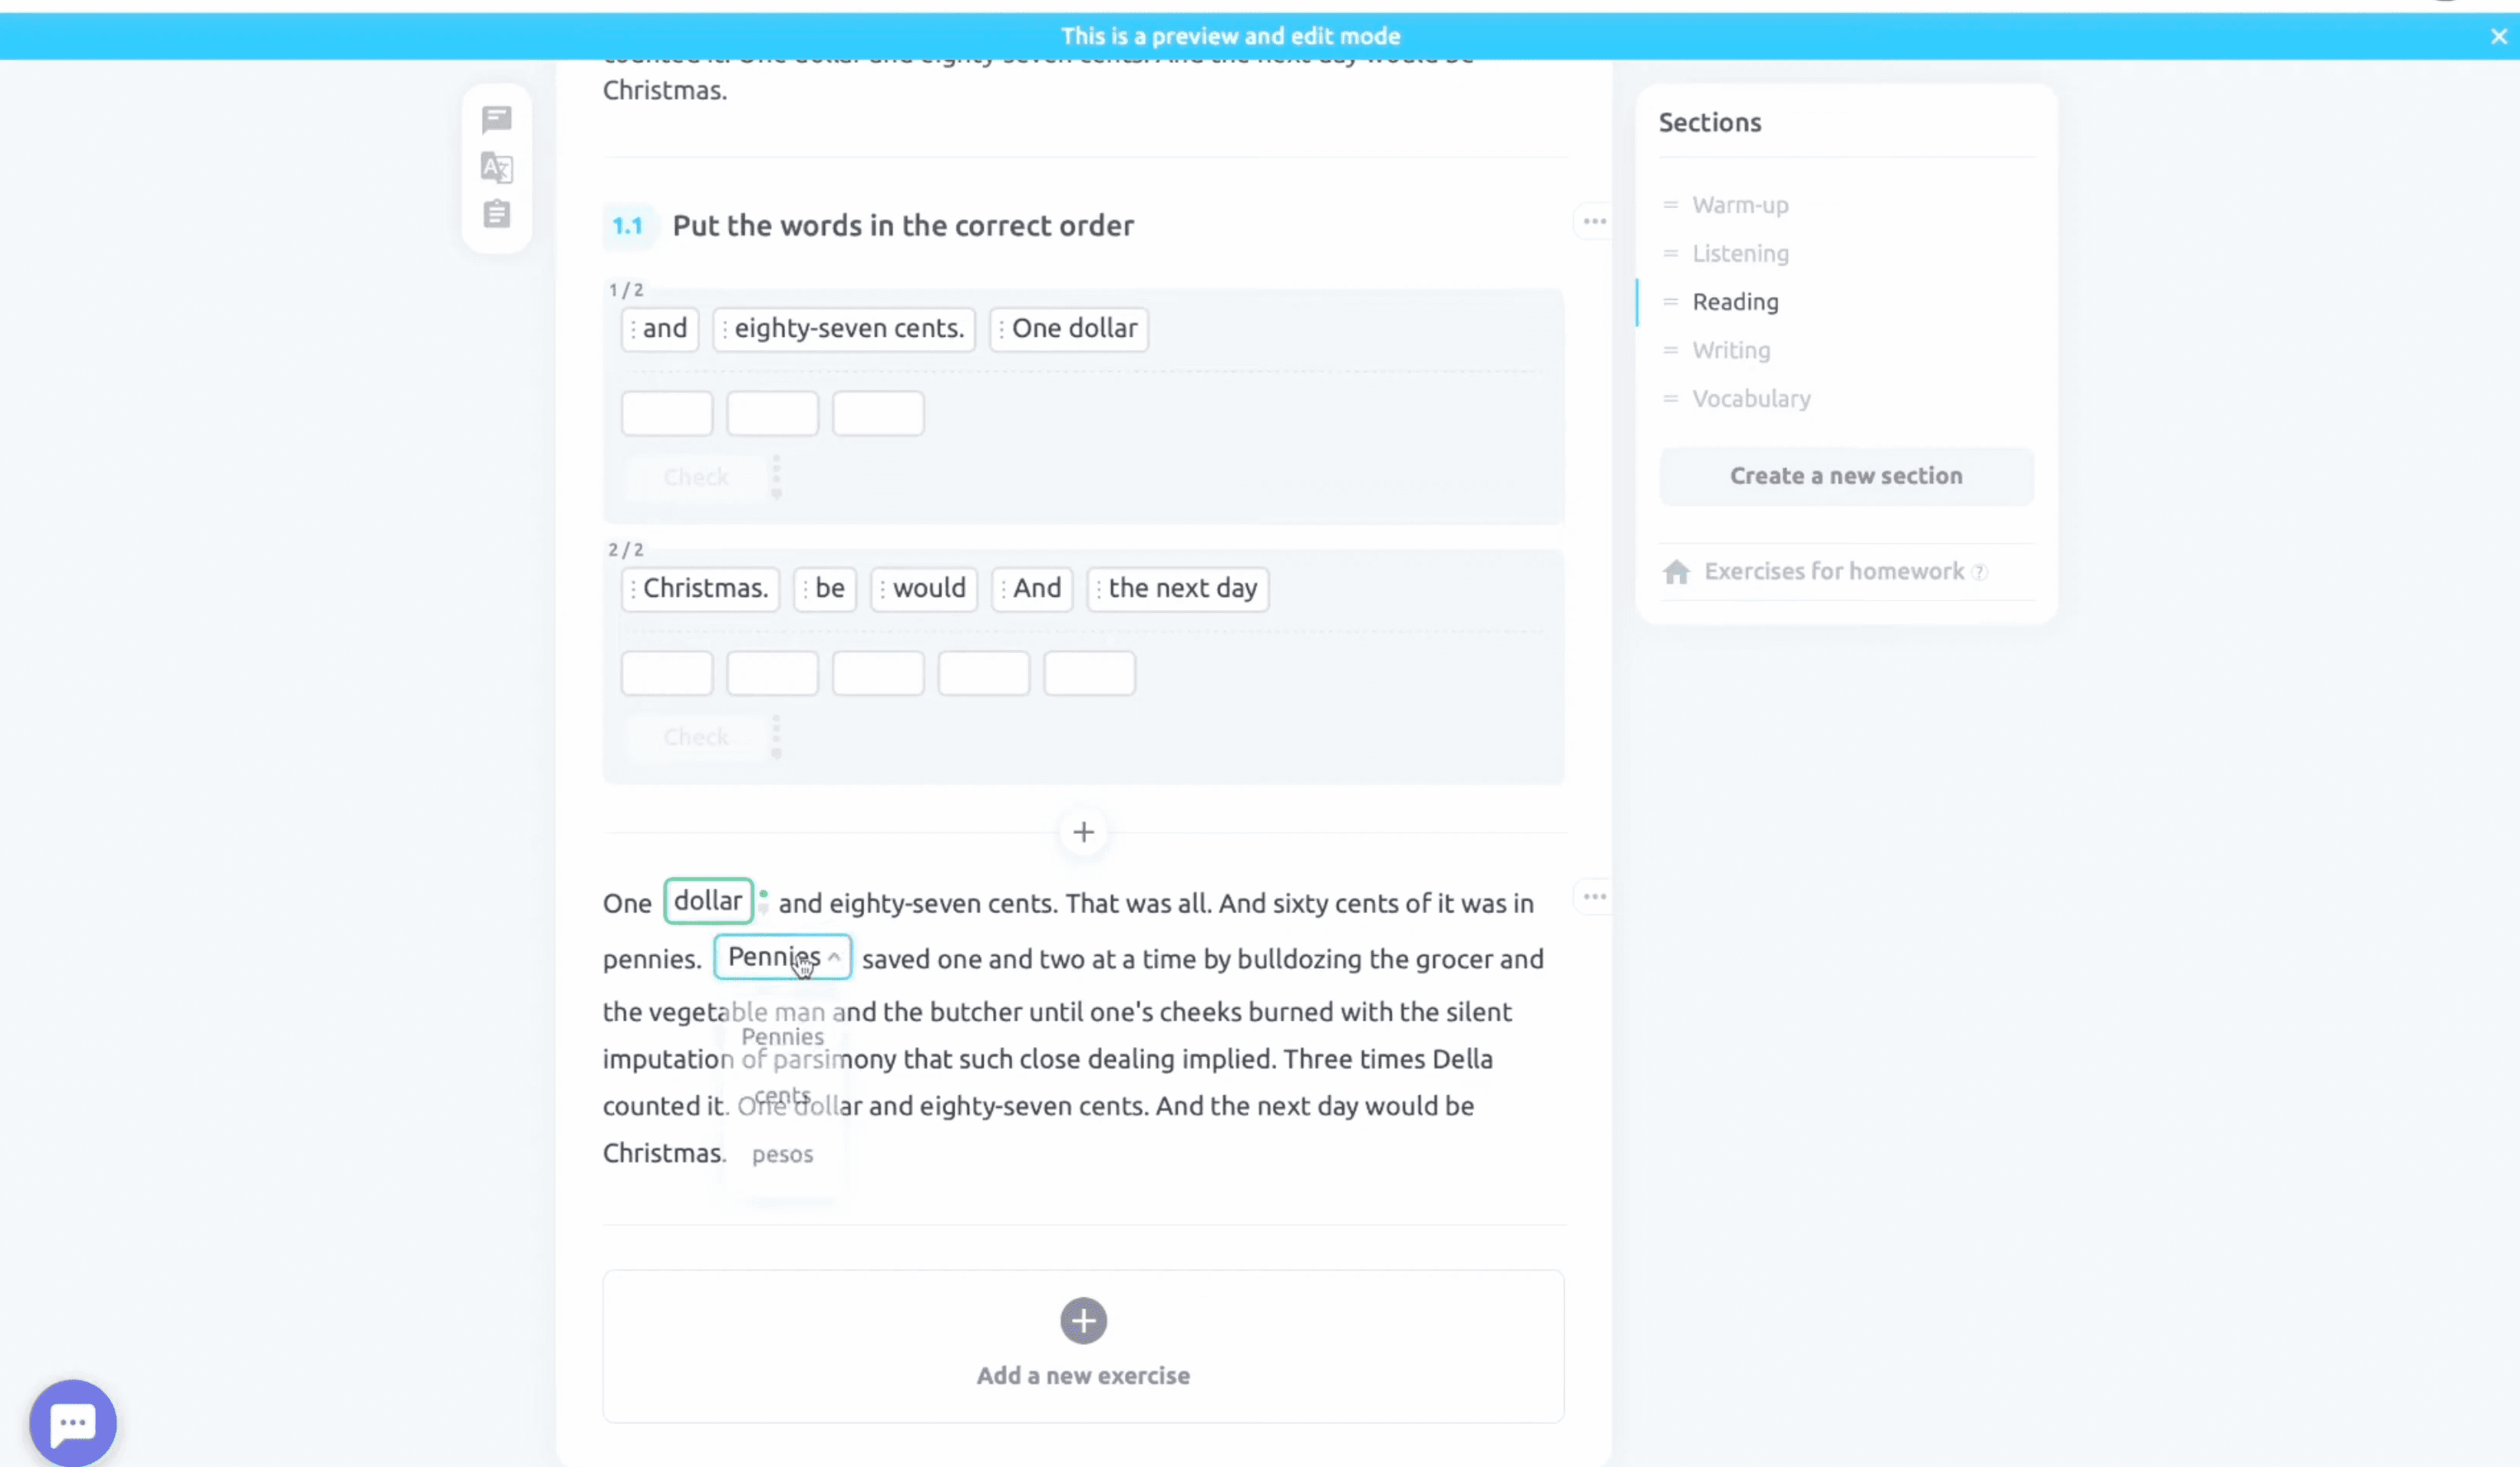The width and height of the screenshot is (2520, 1467).
Task: Collapse the Pennies dropdown in passage
Action: point(834,957)
